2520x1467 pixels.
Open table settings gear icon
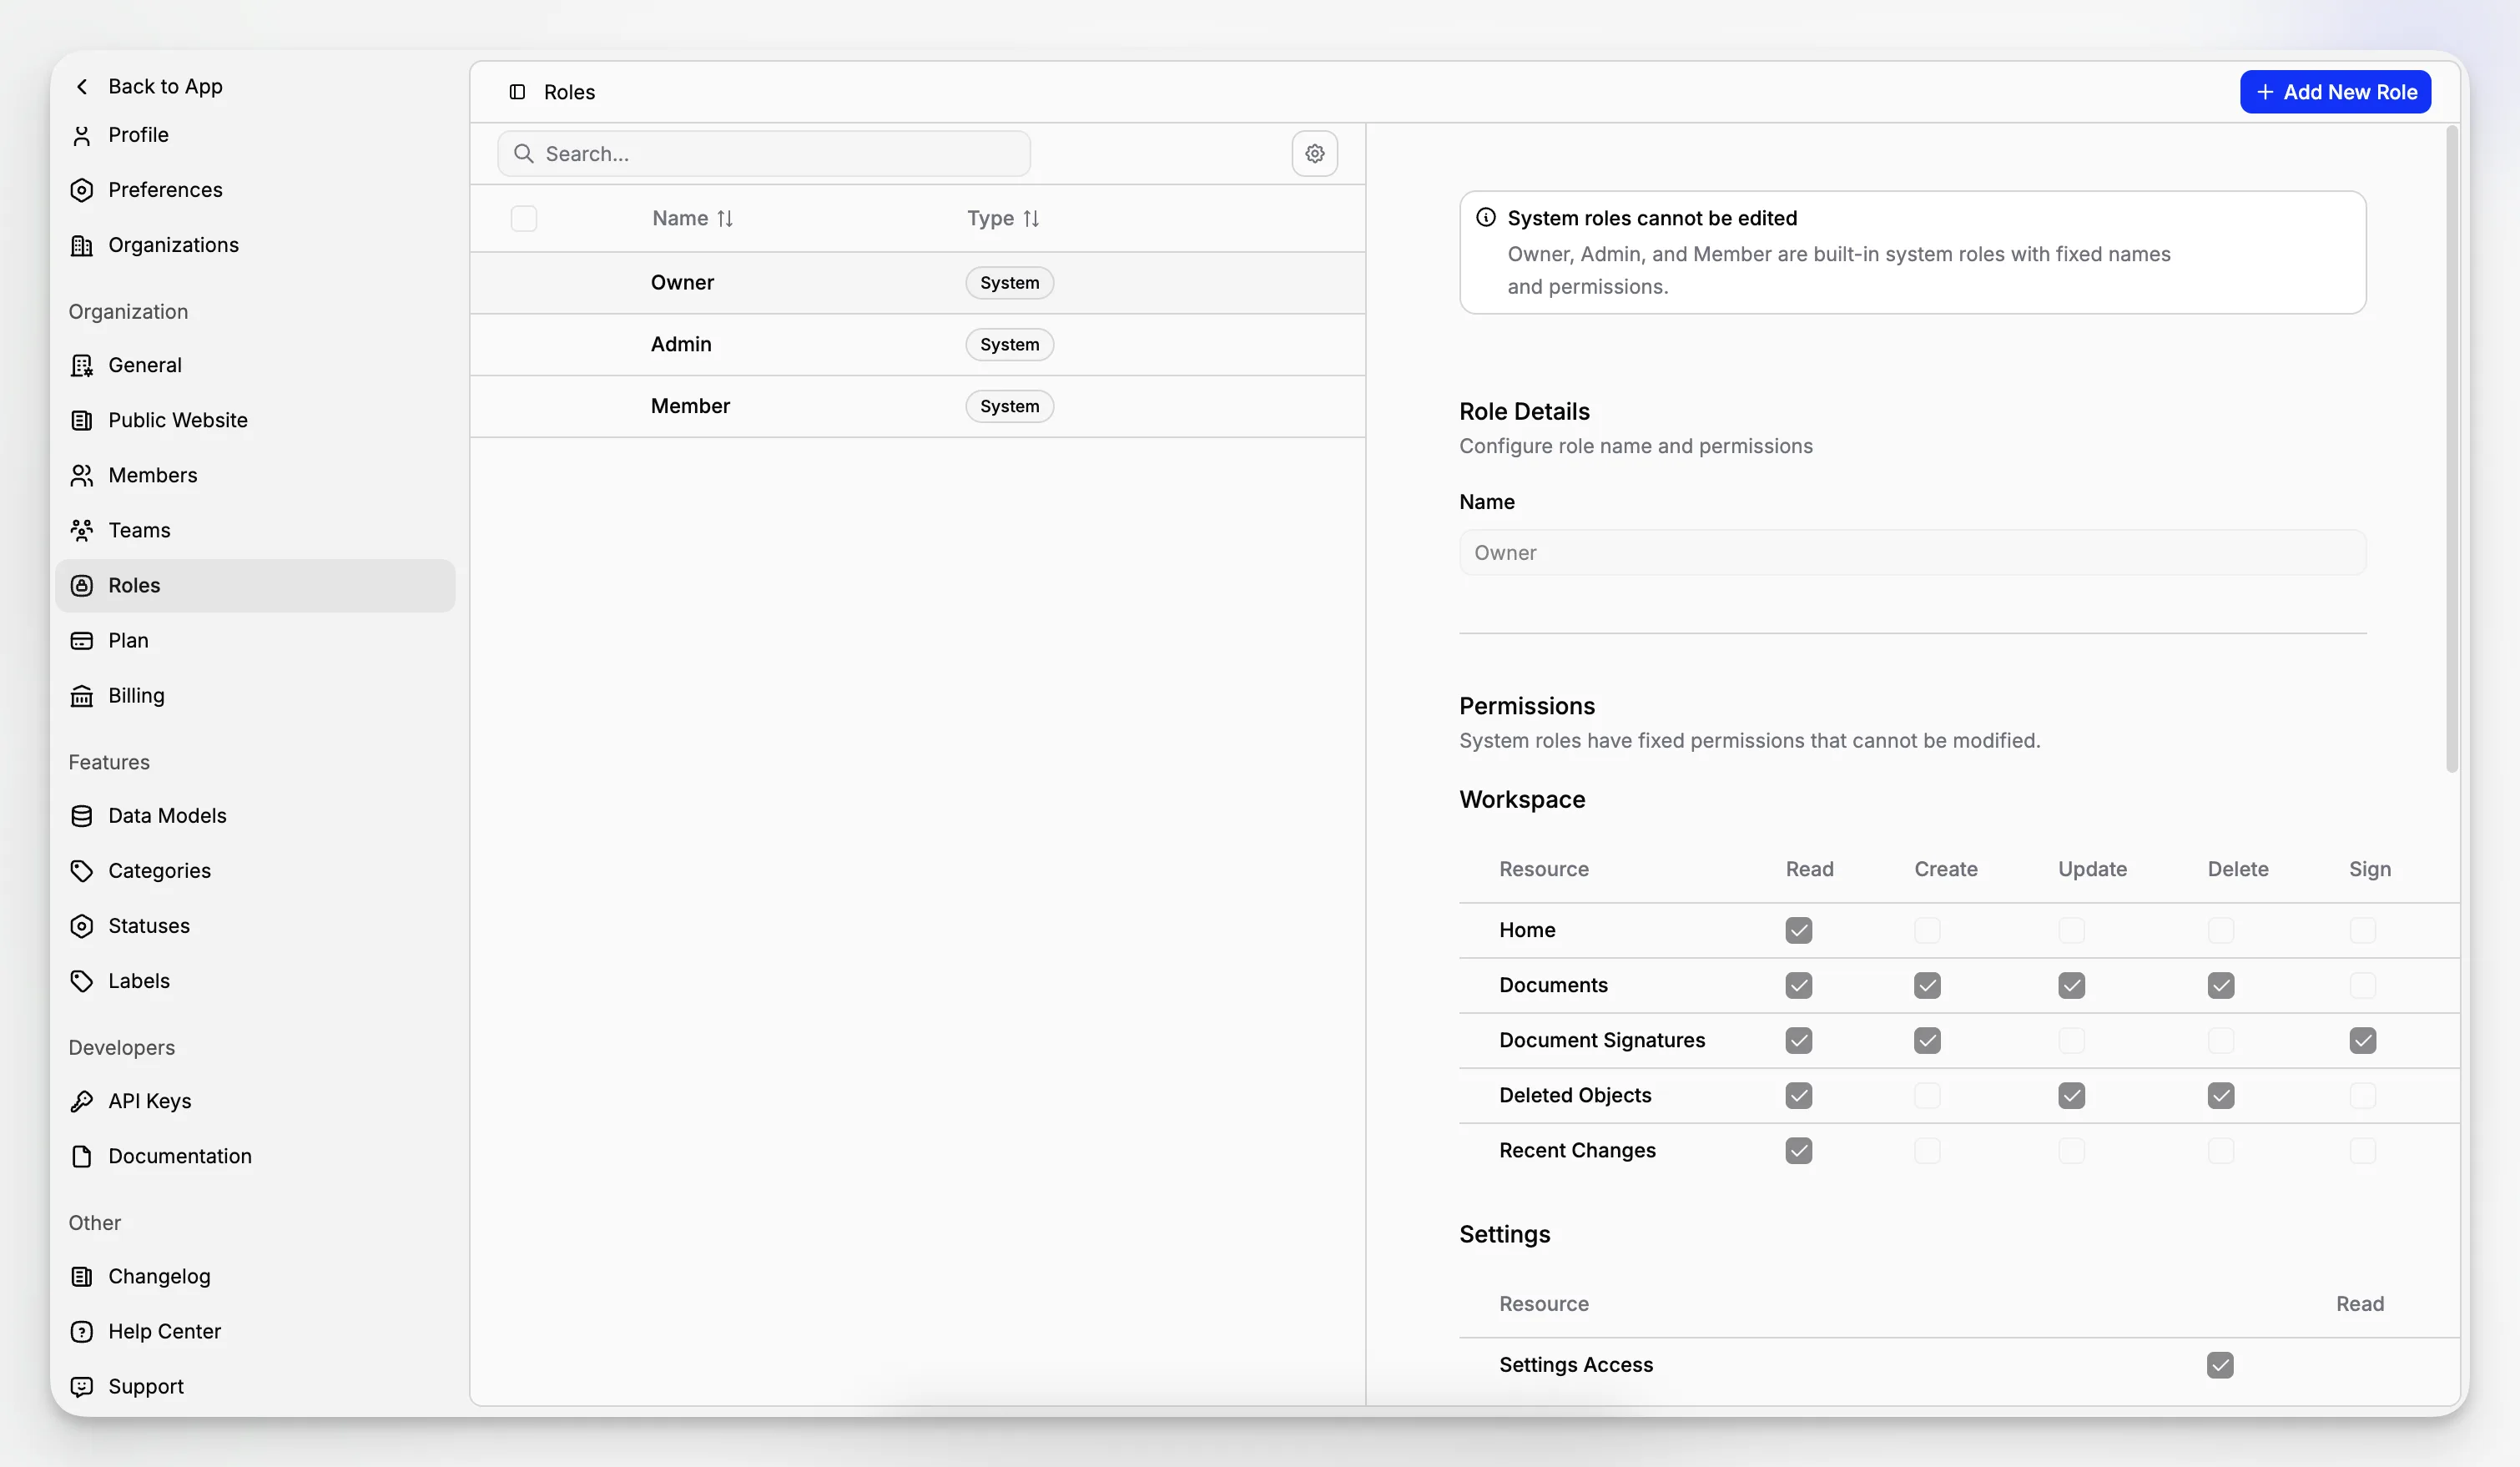1315,153
